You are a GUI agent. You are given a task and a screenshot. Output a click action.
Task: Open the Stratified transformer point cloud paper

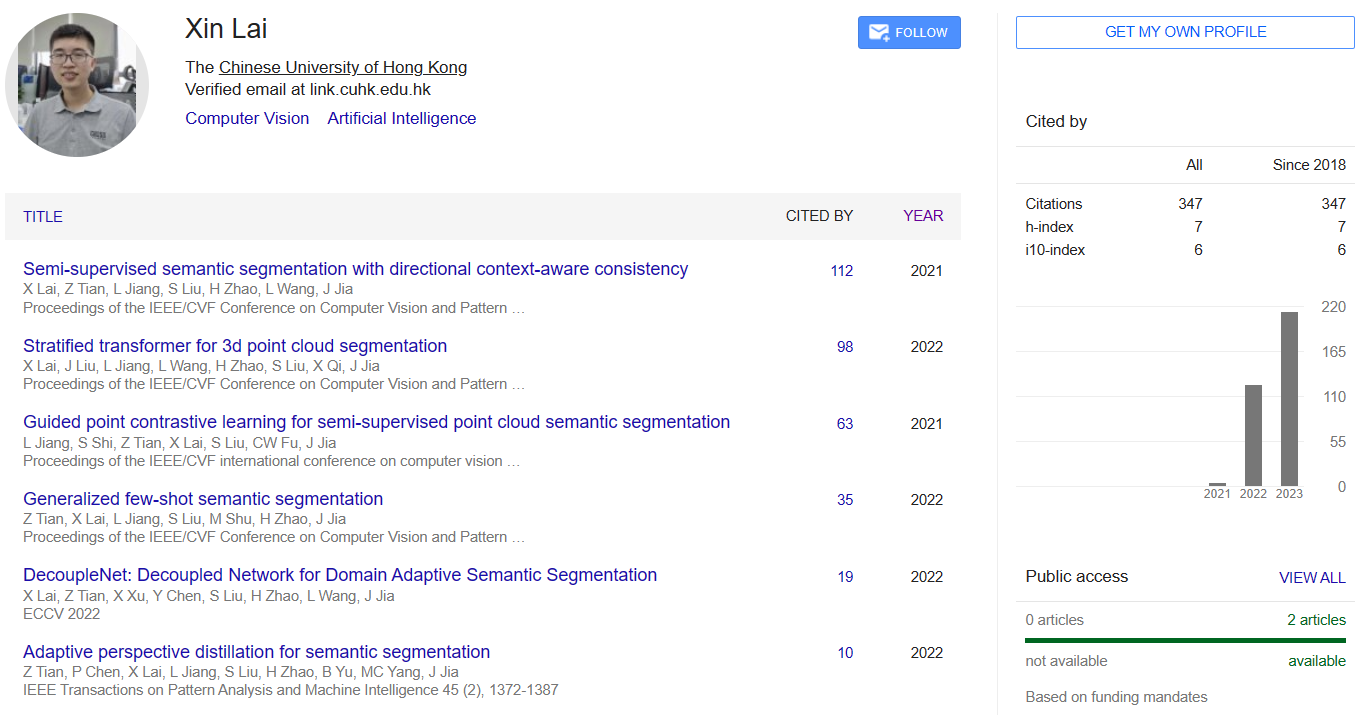pos(236,345)
